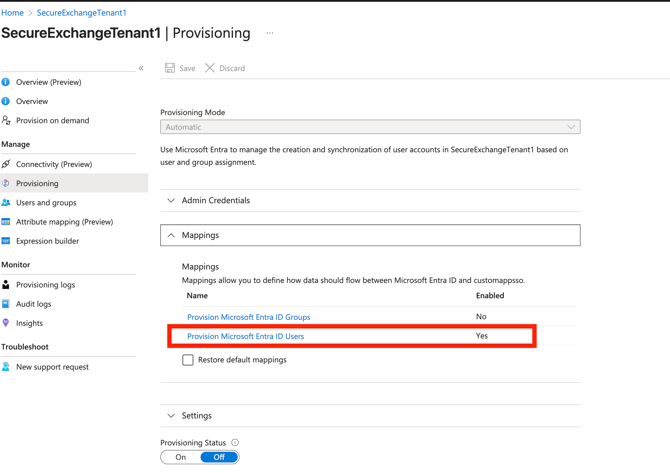Click the Provision on demand icon
Image resolution: width=670 pixels, height=473 pixels.
pyautogui.click(x=6, y=120)
